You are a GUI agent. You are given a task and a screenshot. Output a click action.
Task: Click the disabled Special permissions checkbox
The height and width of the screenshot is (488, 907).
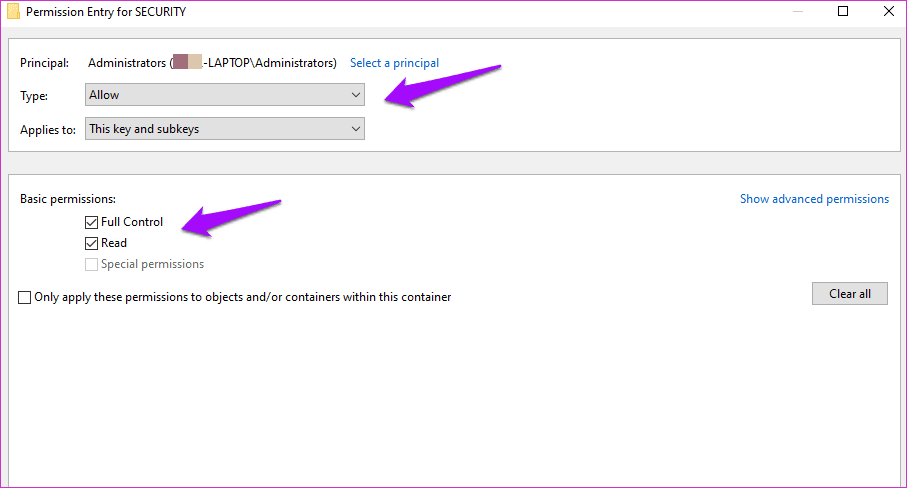coord(92,265)
